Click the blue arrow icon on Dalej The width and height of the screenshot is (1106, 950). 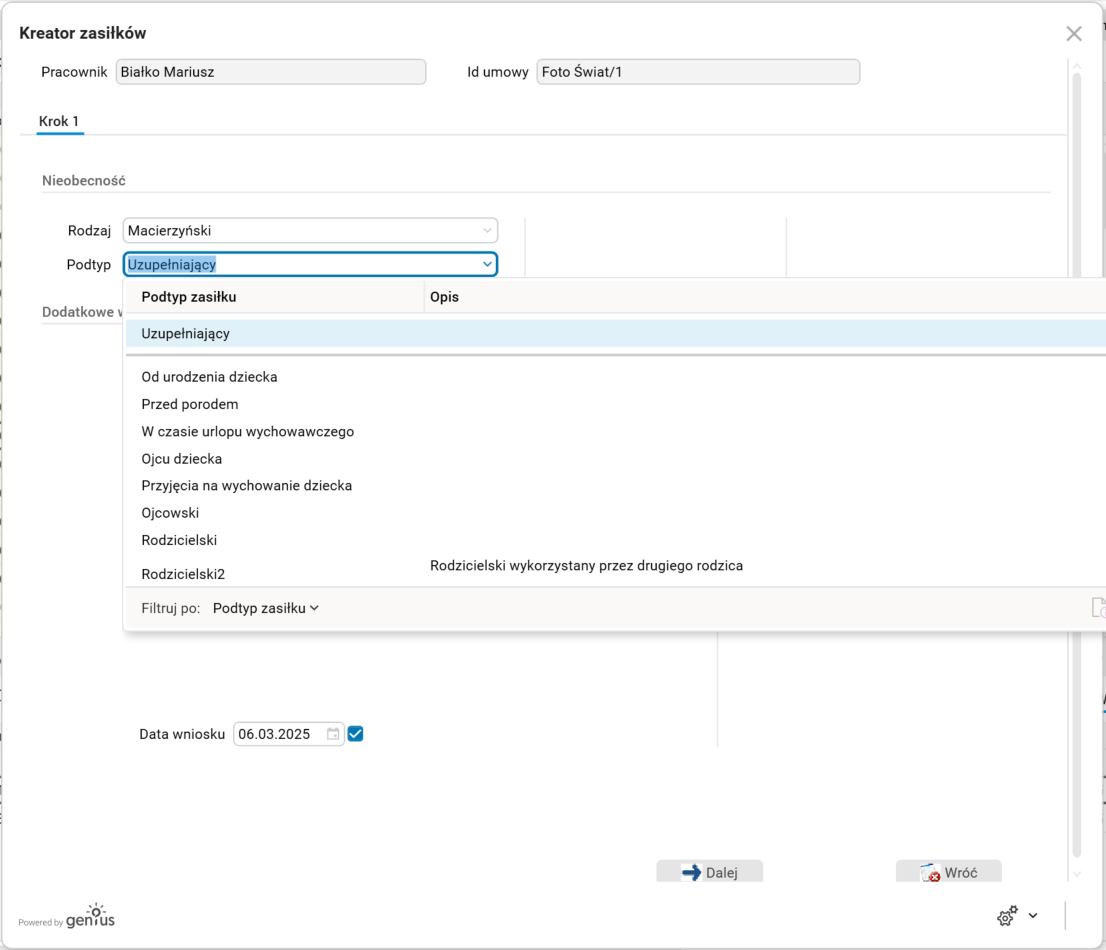pos(691,873)
